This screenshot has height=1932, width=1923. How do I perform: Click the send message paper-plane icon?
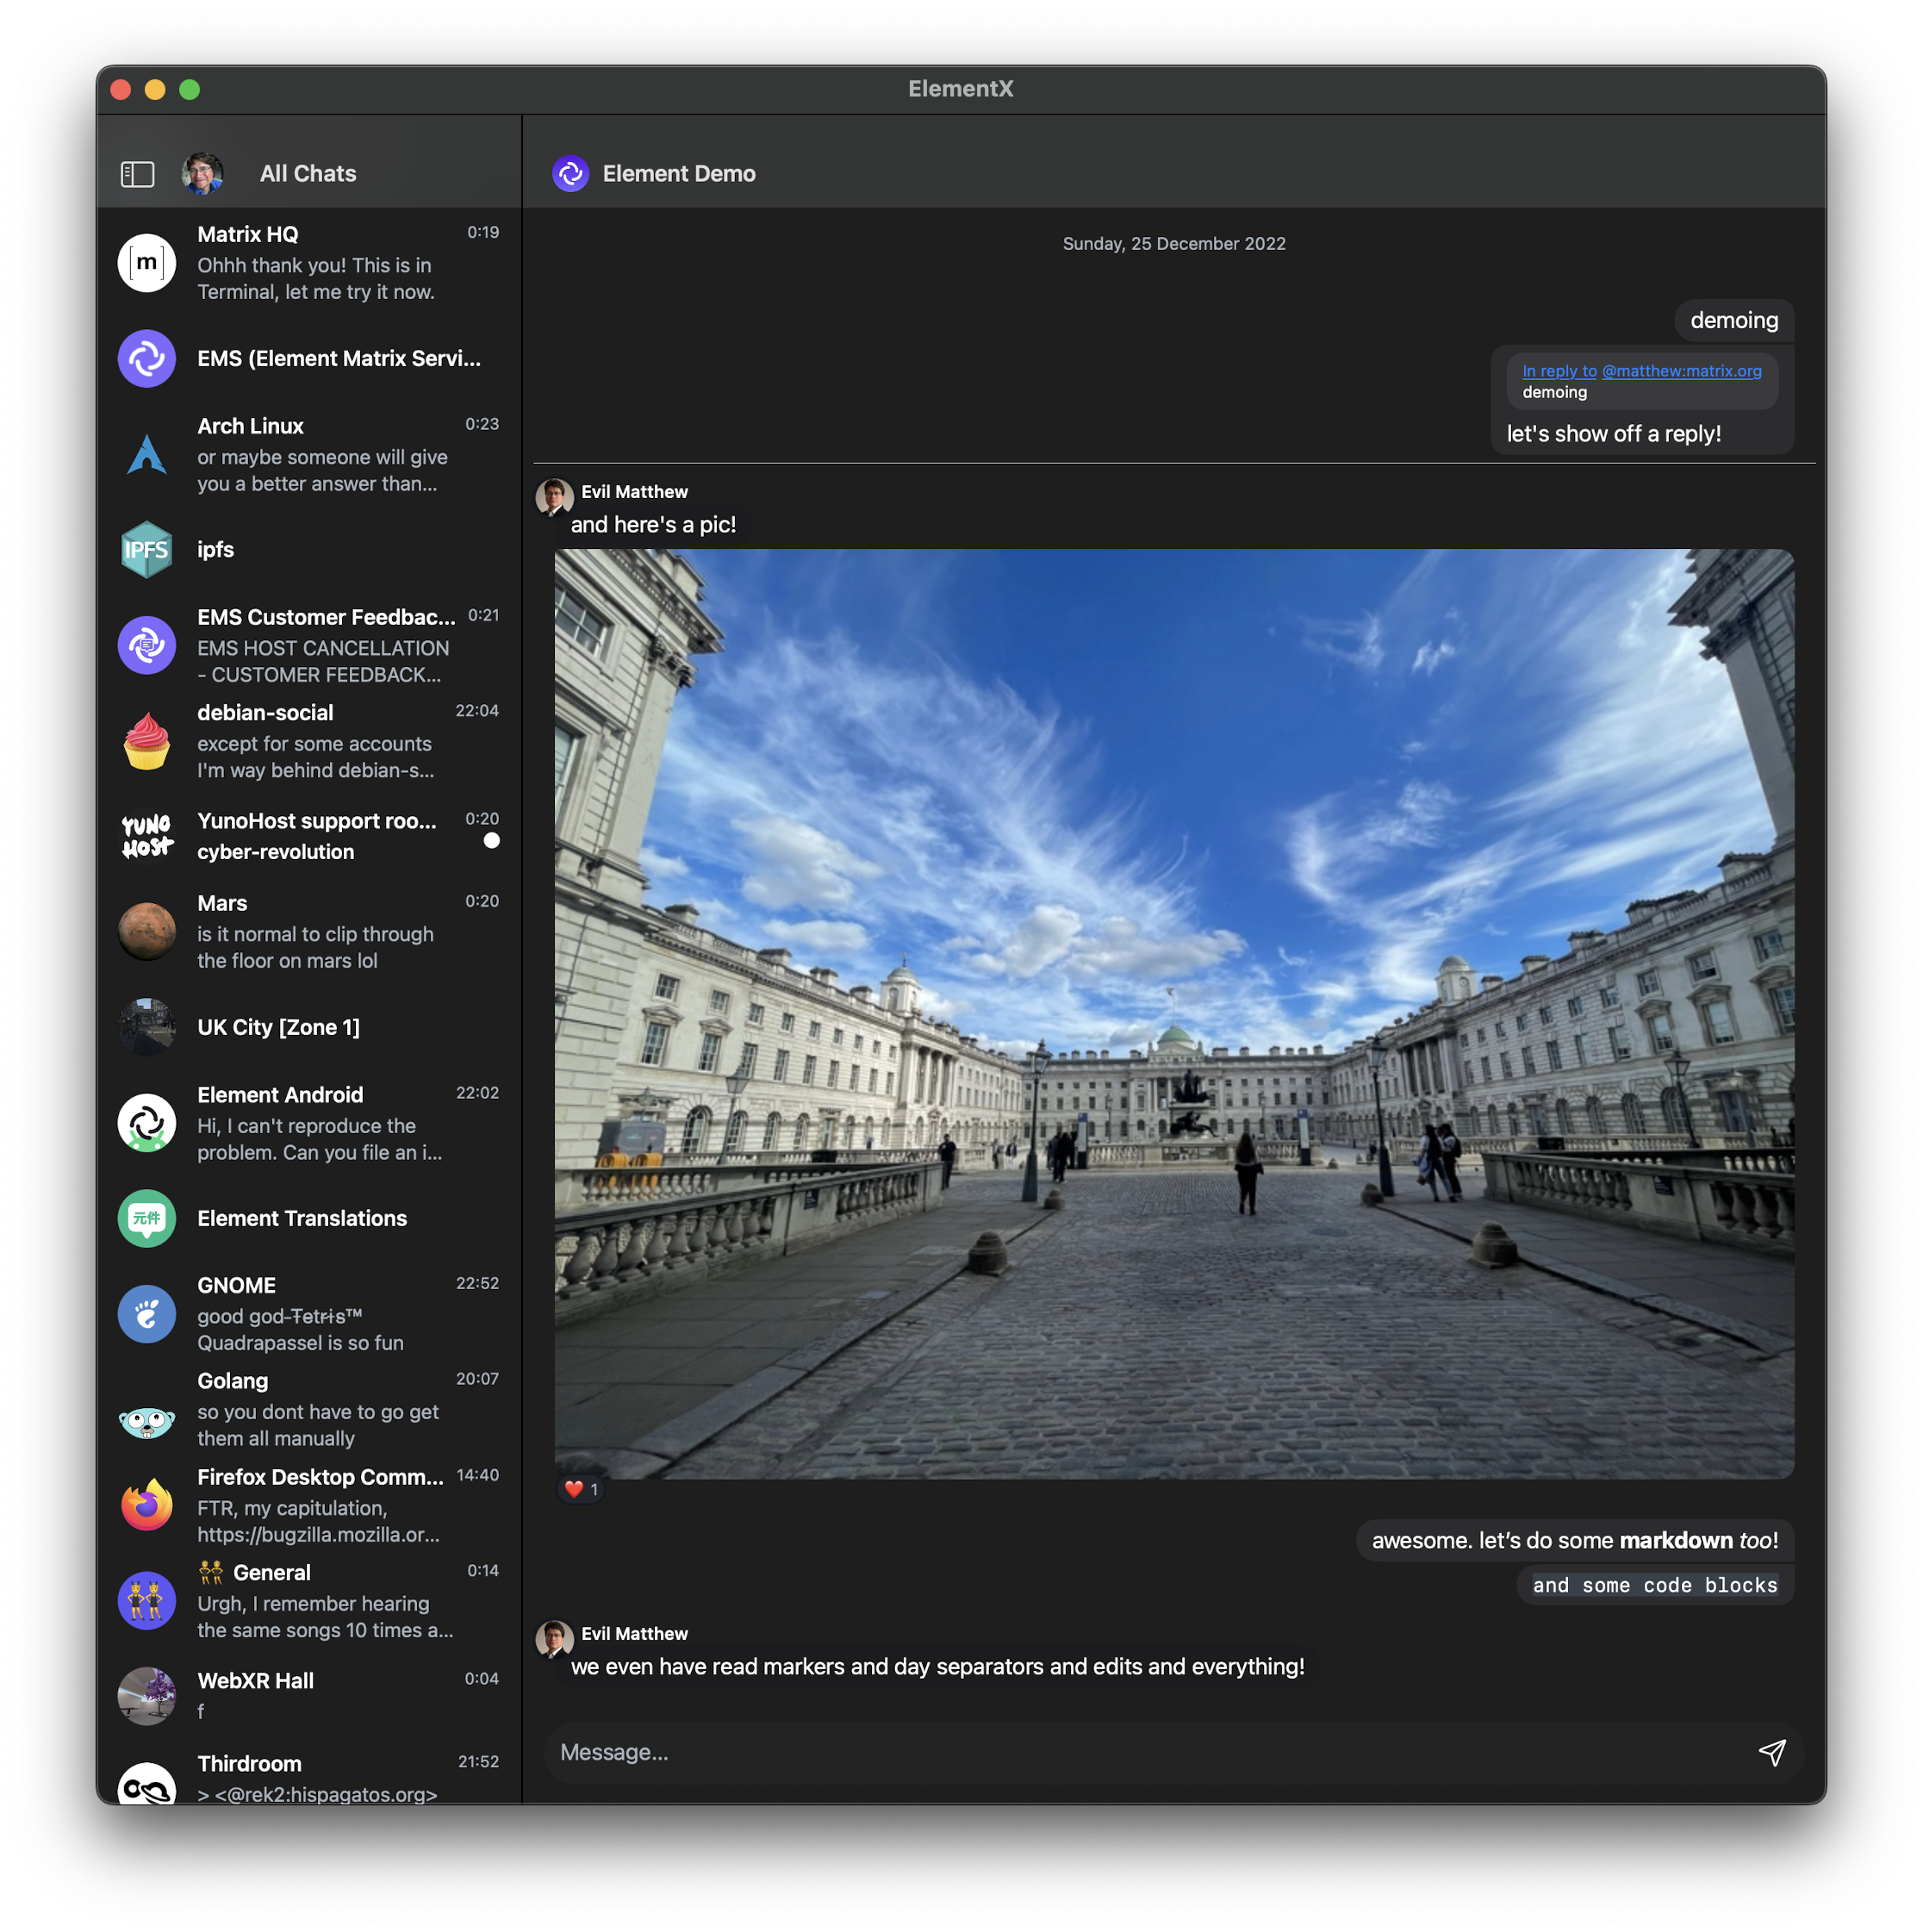click(x=1771, y=1752)
